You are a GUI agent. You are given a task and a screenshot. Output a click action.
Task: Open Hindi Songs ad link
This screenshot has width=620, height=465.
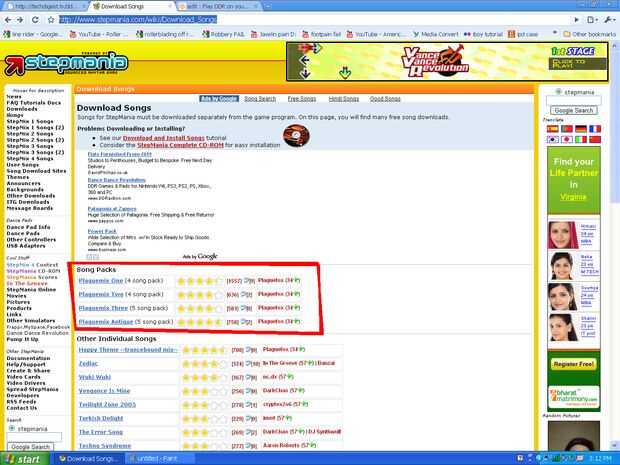click(x=344, y=99)
